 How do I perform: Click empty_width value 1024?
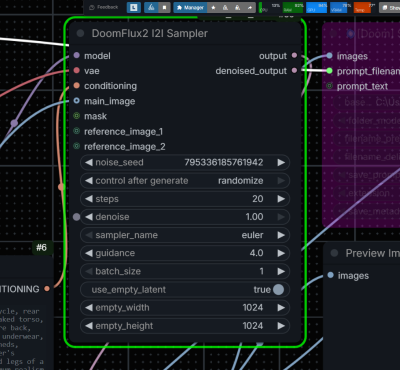pyautogui.click(x=253, y=307)
